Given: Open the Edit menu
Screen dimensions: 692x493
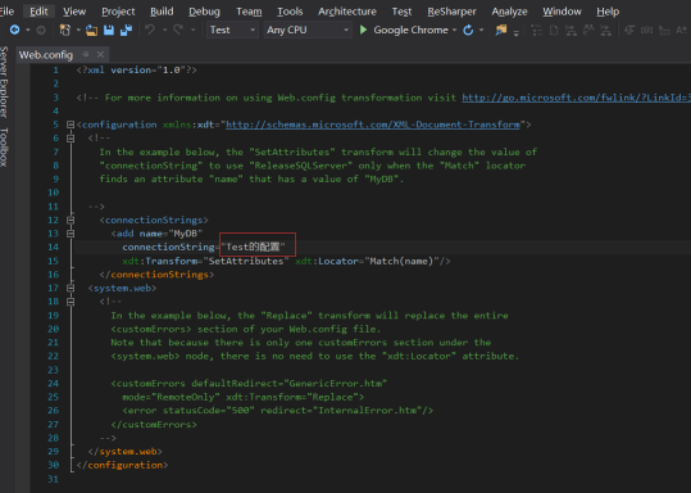Looking at the screenshot, I should tap(39, 11).
